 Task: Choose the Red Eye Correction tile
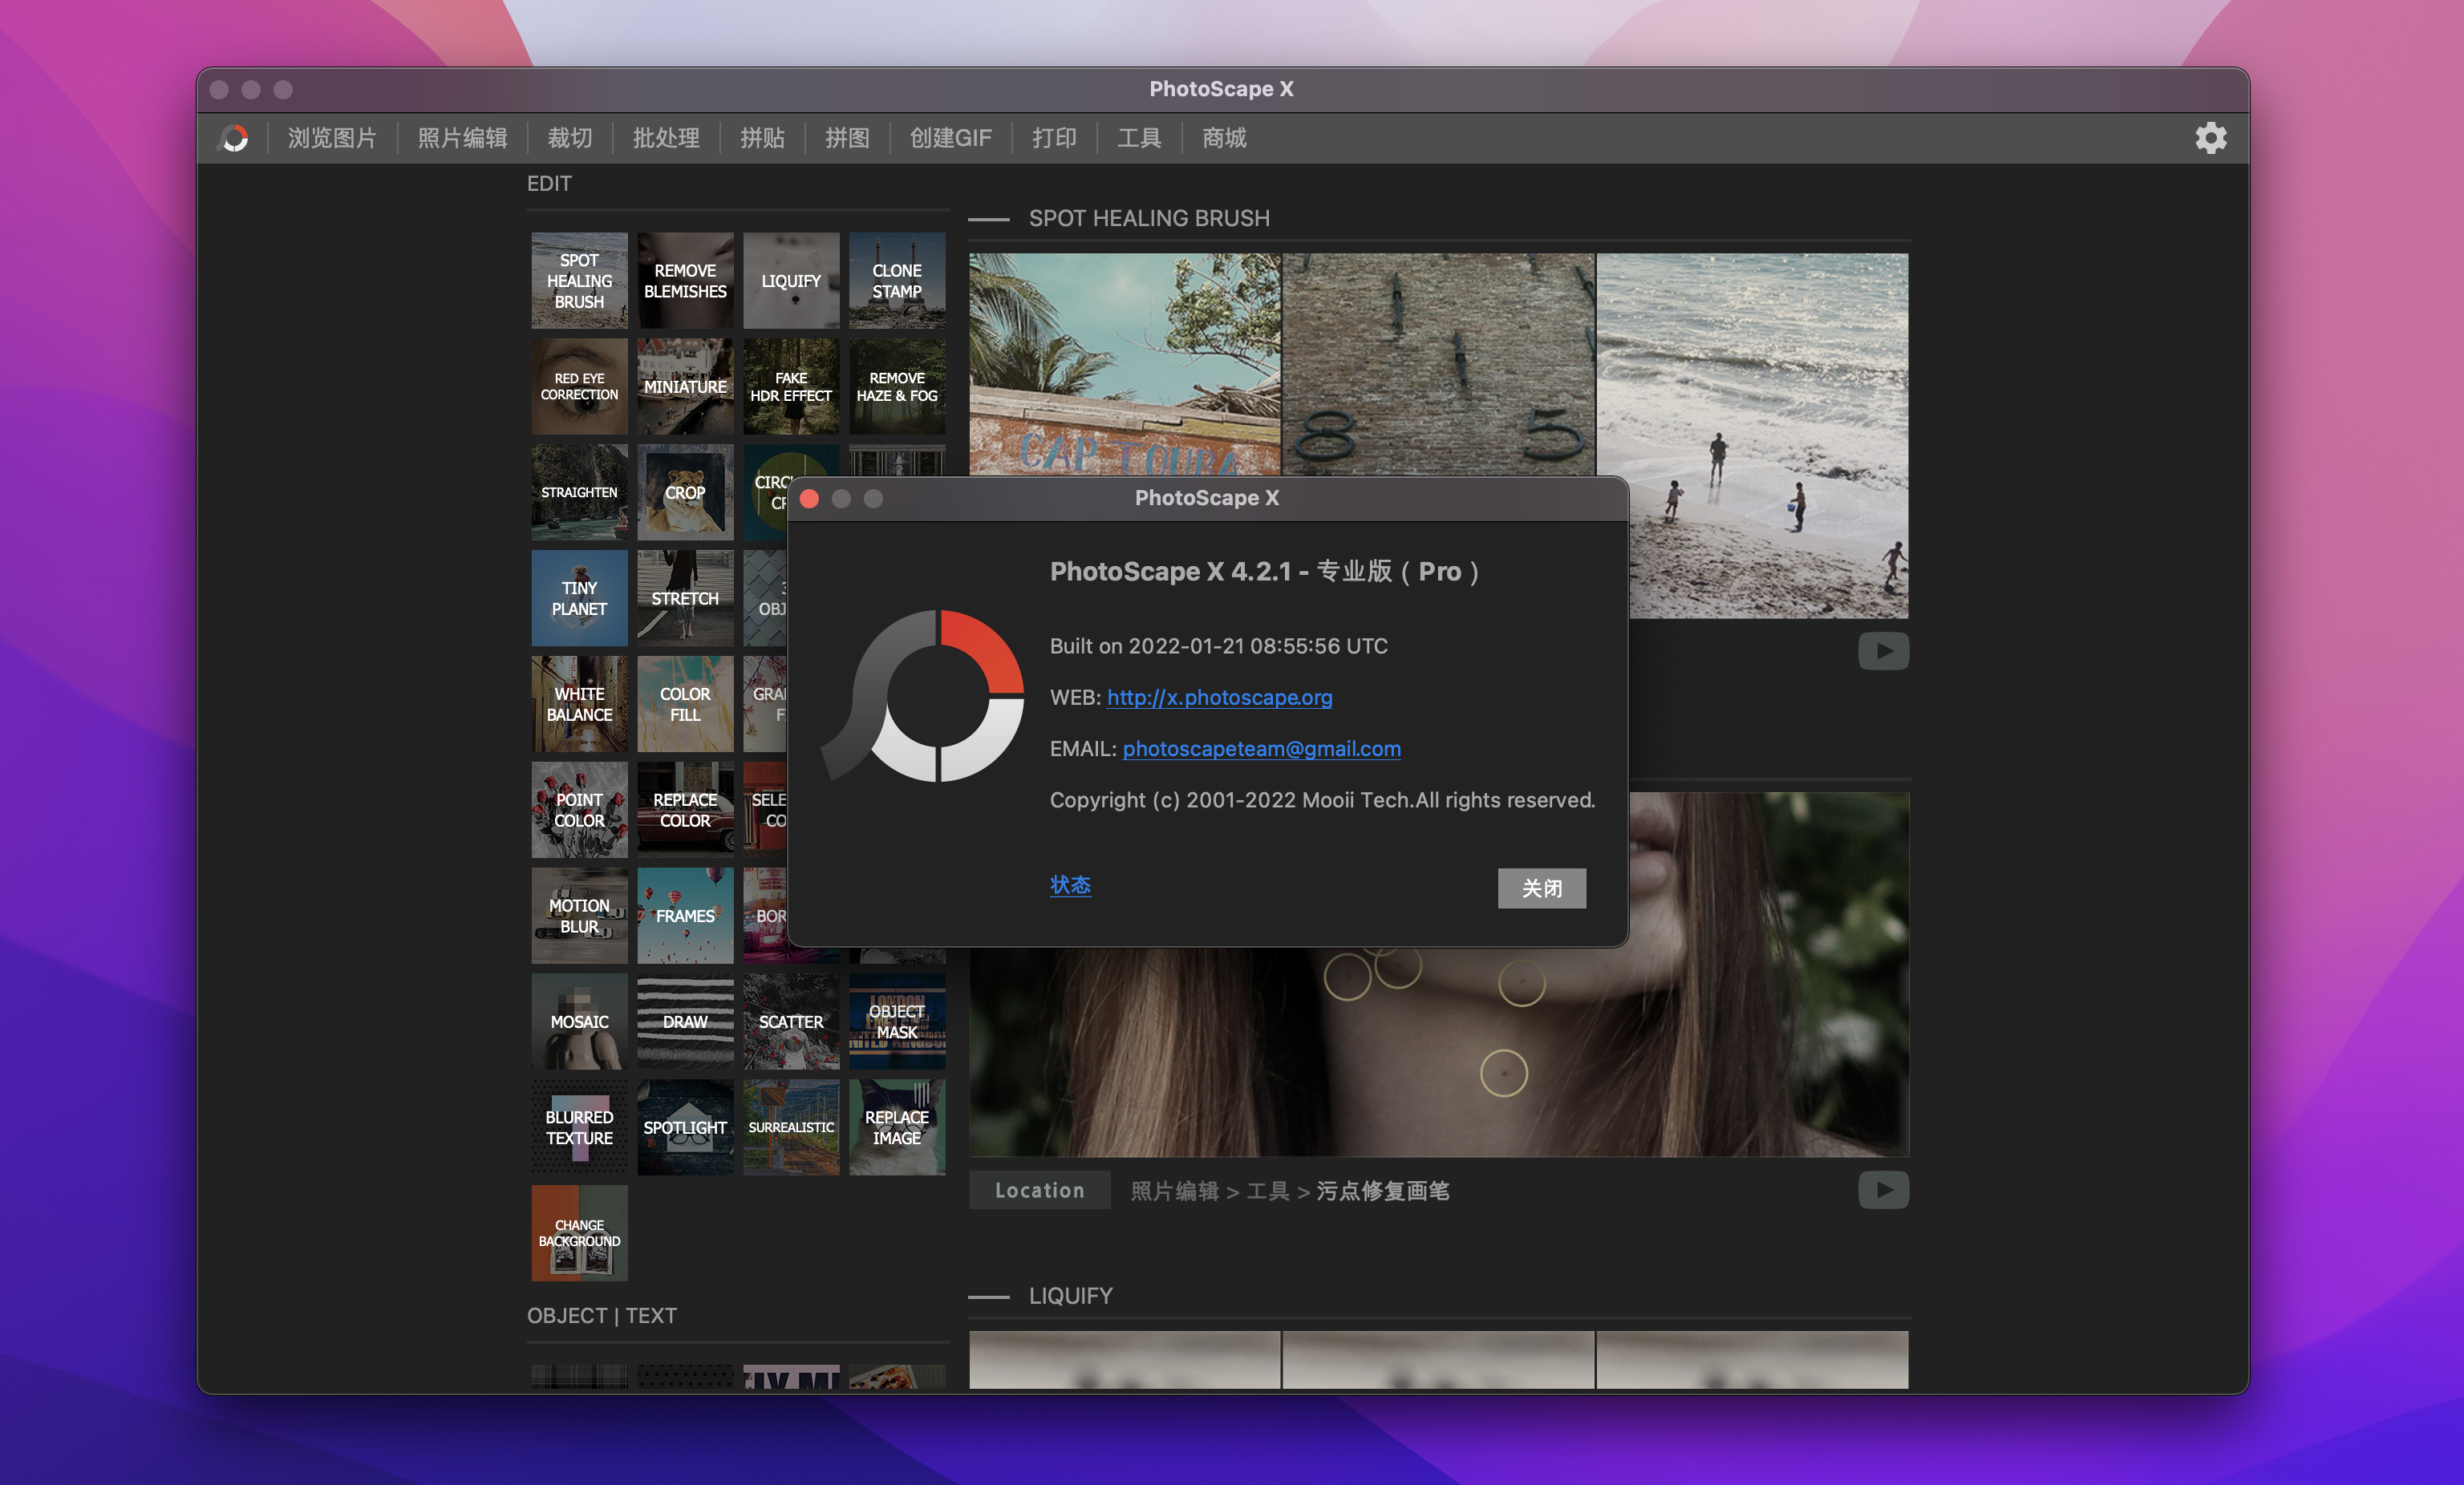tap(579, 387)
